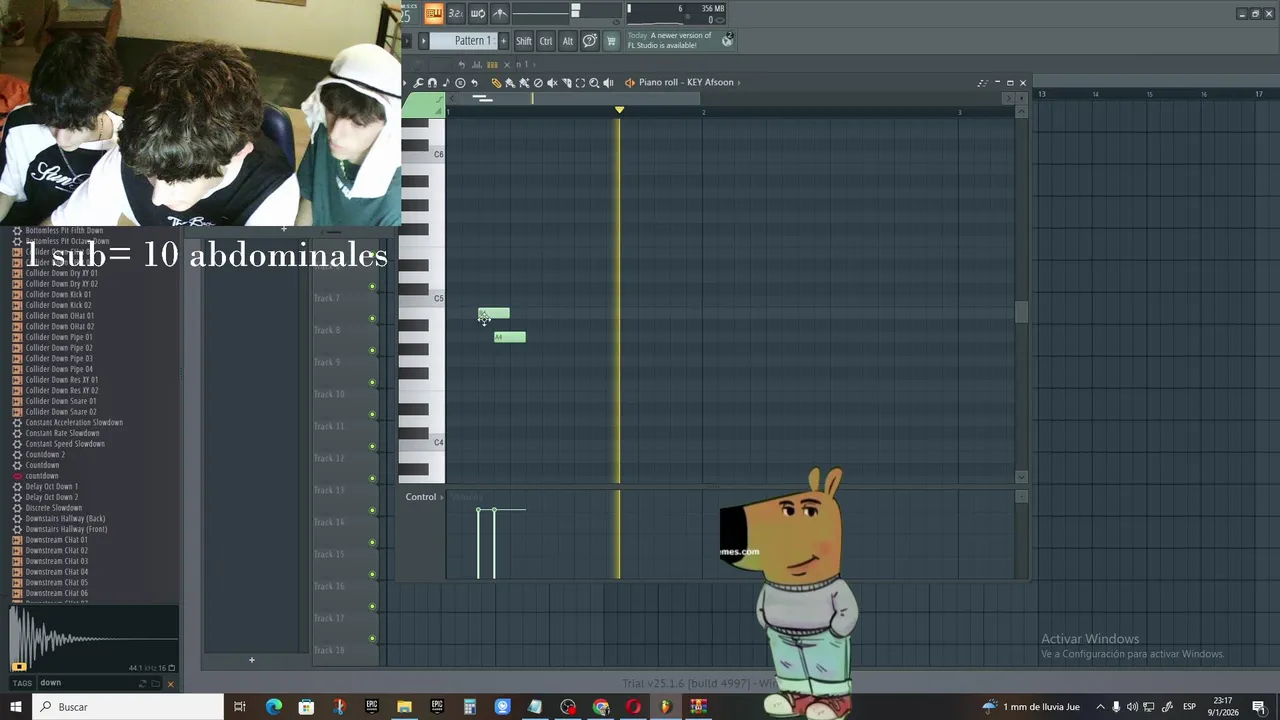Click the metronome icon in top toolbar
The width and height of the screenshot is (1280, 720).
pyautogui.click(x=500, y=13)
